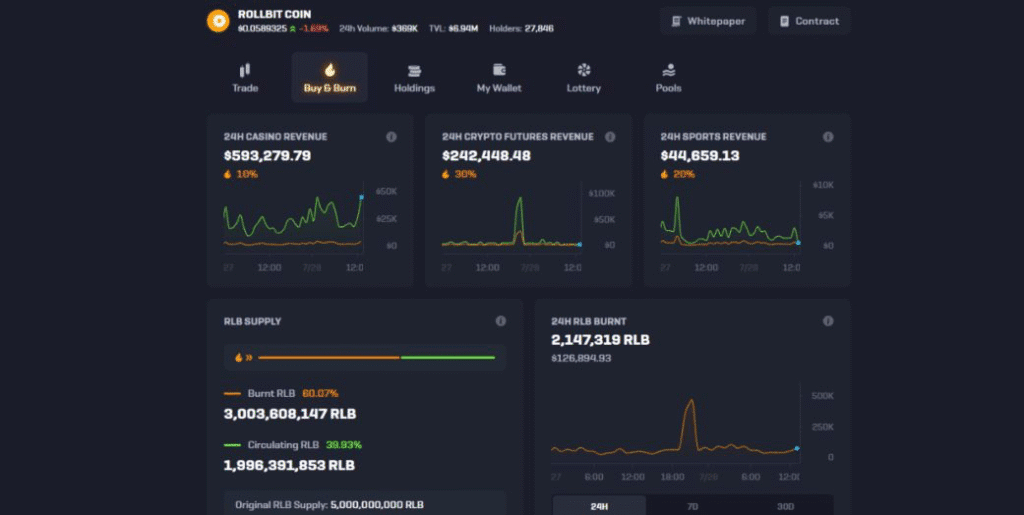Click the RLB Supply info icon
This screenshot has height=515, width=1024.
[501, 321]
